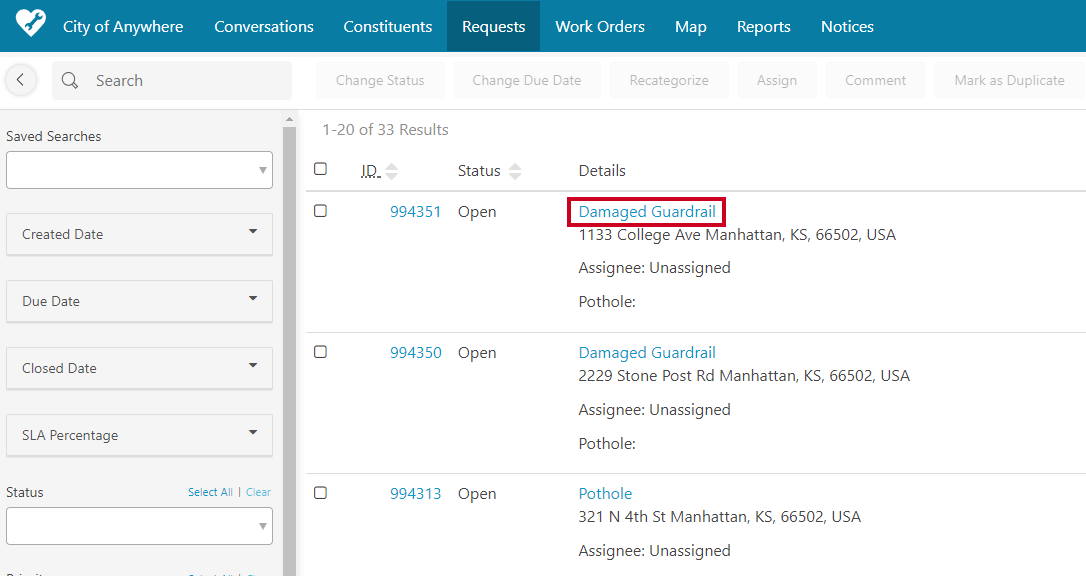The image size is (1086, 576).
Task: Expand the Closed Date filter
Action: click(x=139, y=368)
